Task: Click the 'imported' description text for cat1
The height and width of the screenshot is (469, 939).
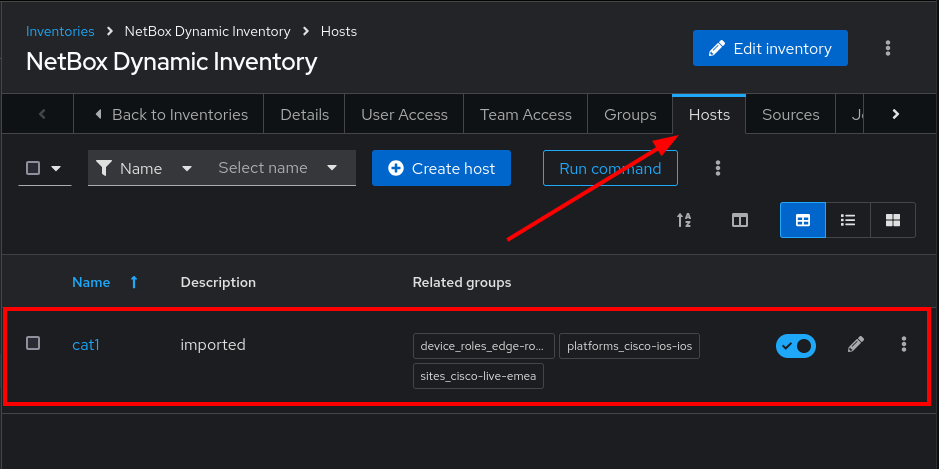Action: point(213,345)
